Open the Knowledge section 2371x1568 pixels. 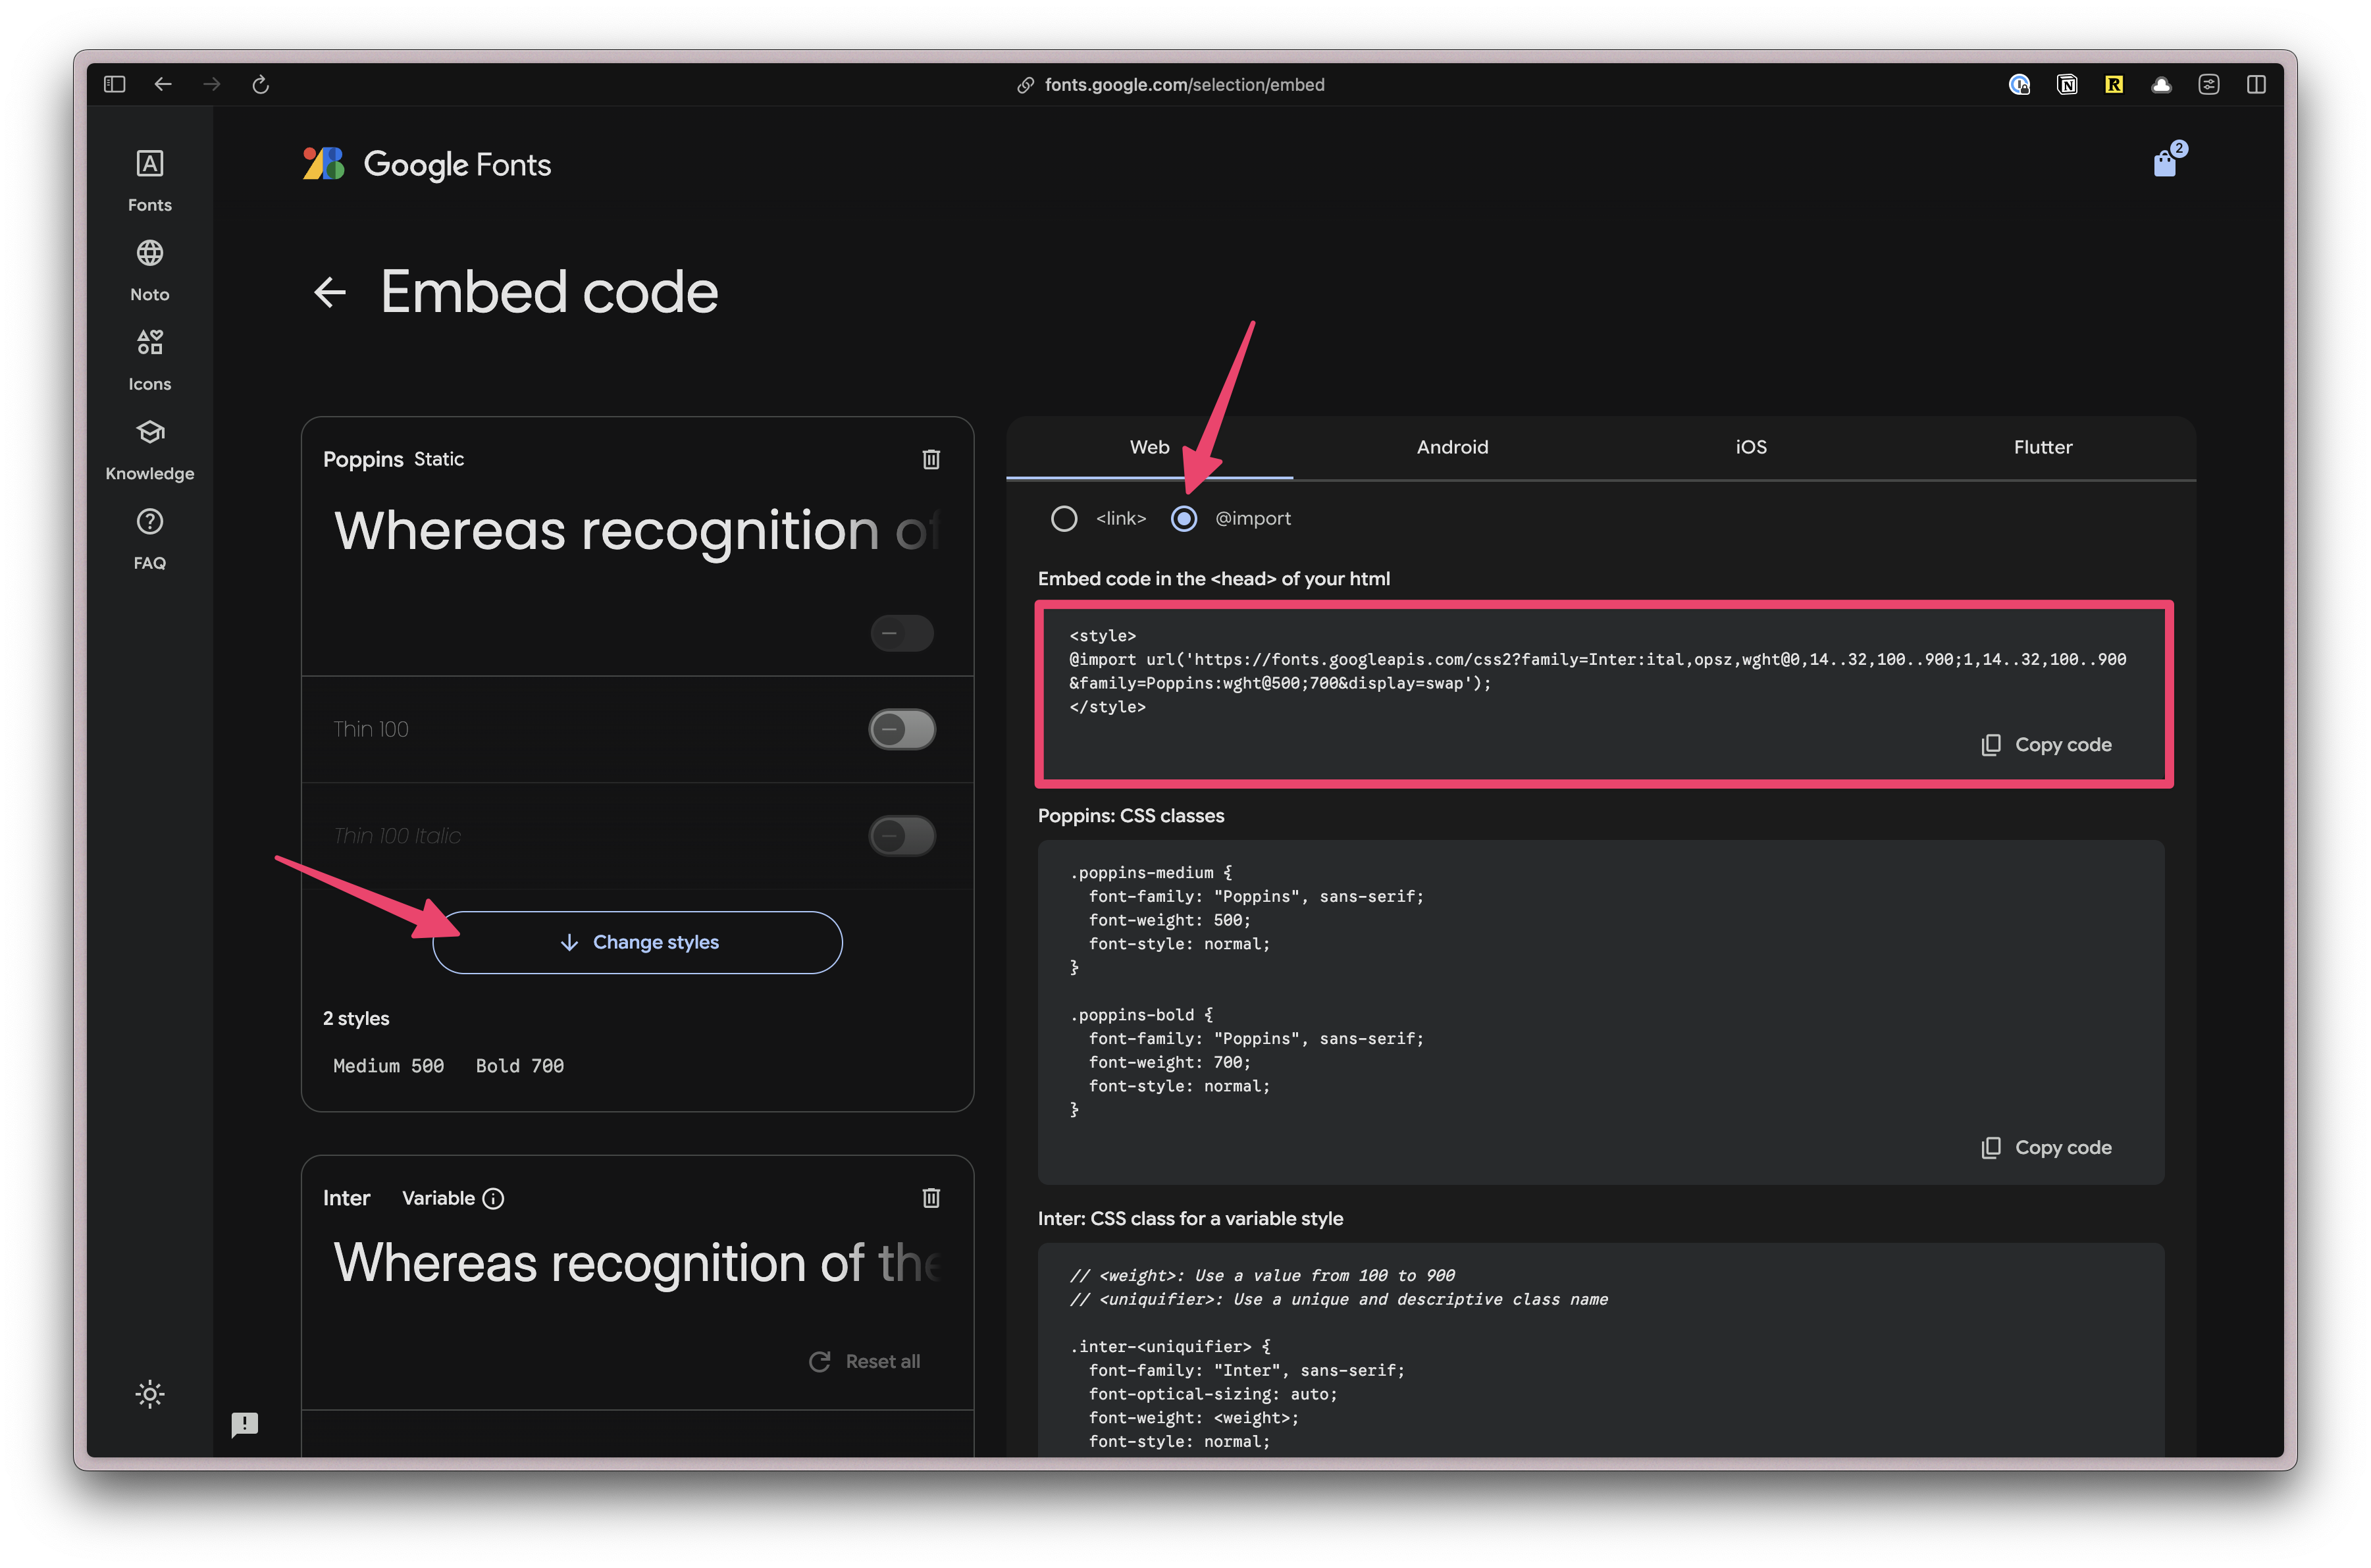(149, 447)
